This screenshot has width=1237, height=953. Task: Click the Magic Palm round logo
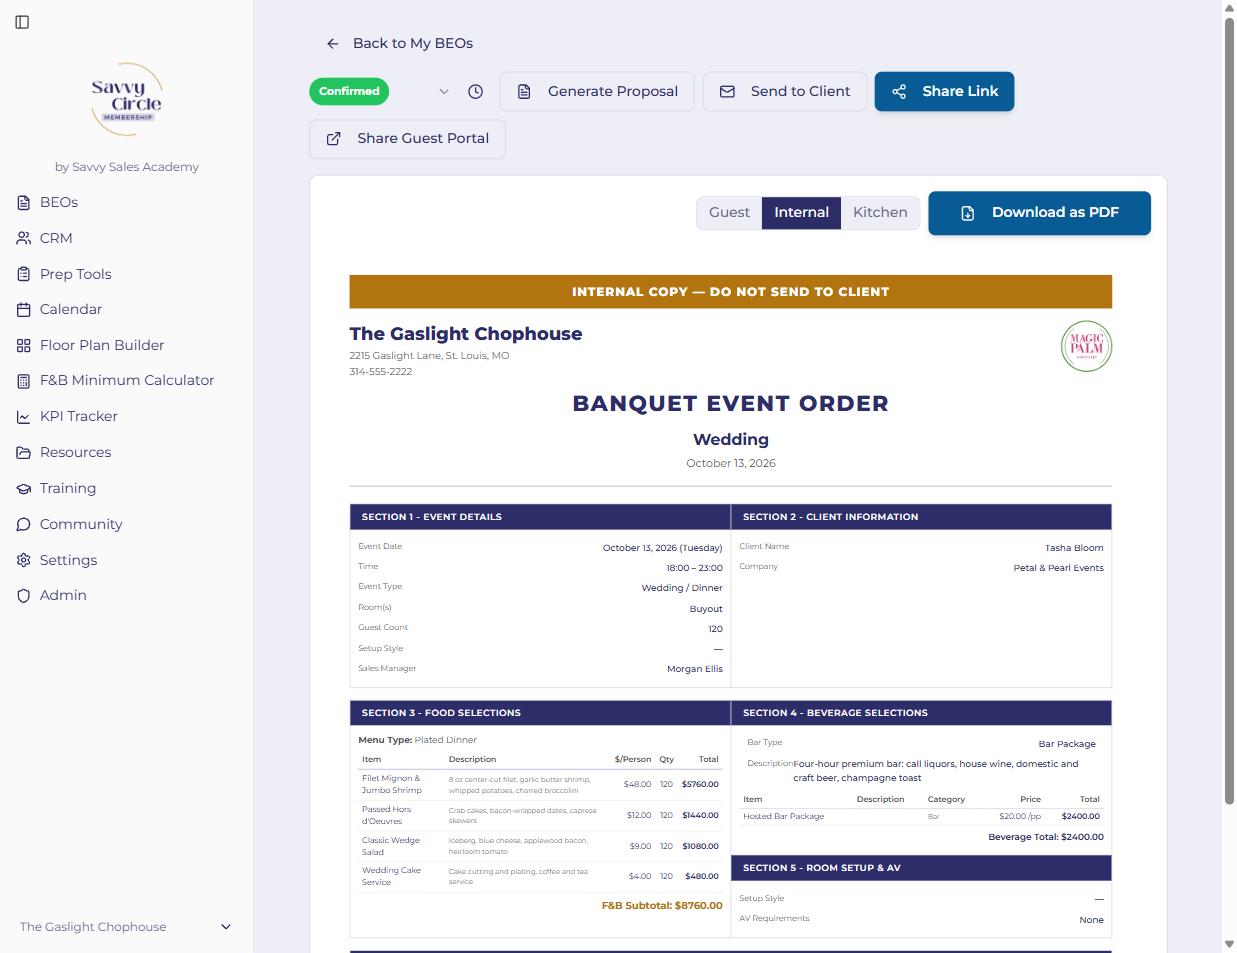click(1086, 346)
